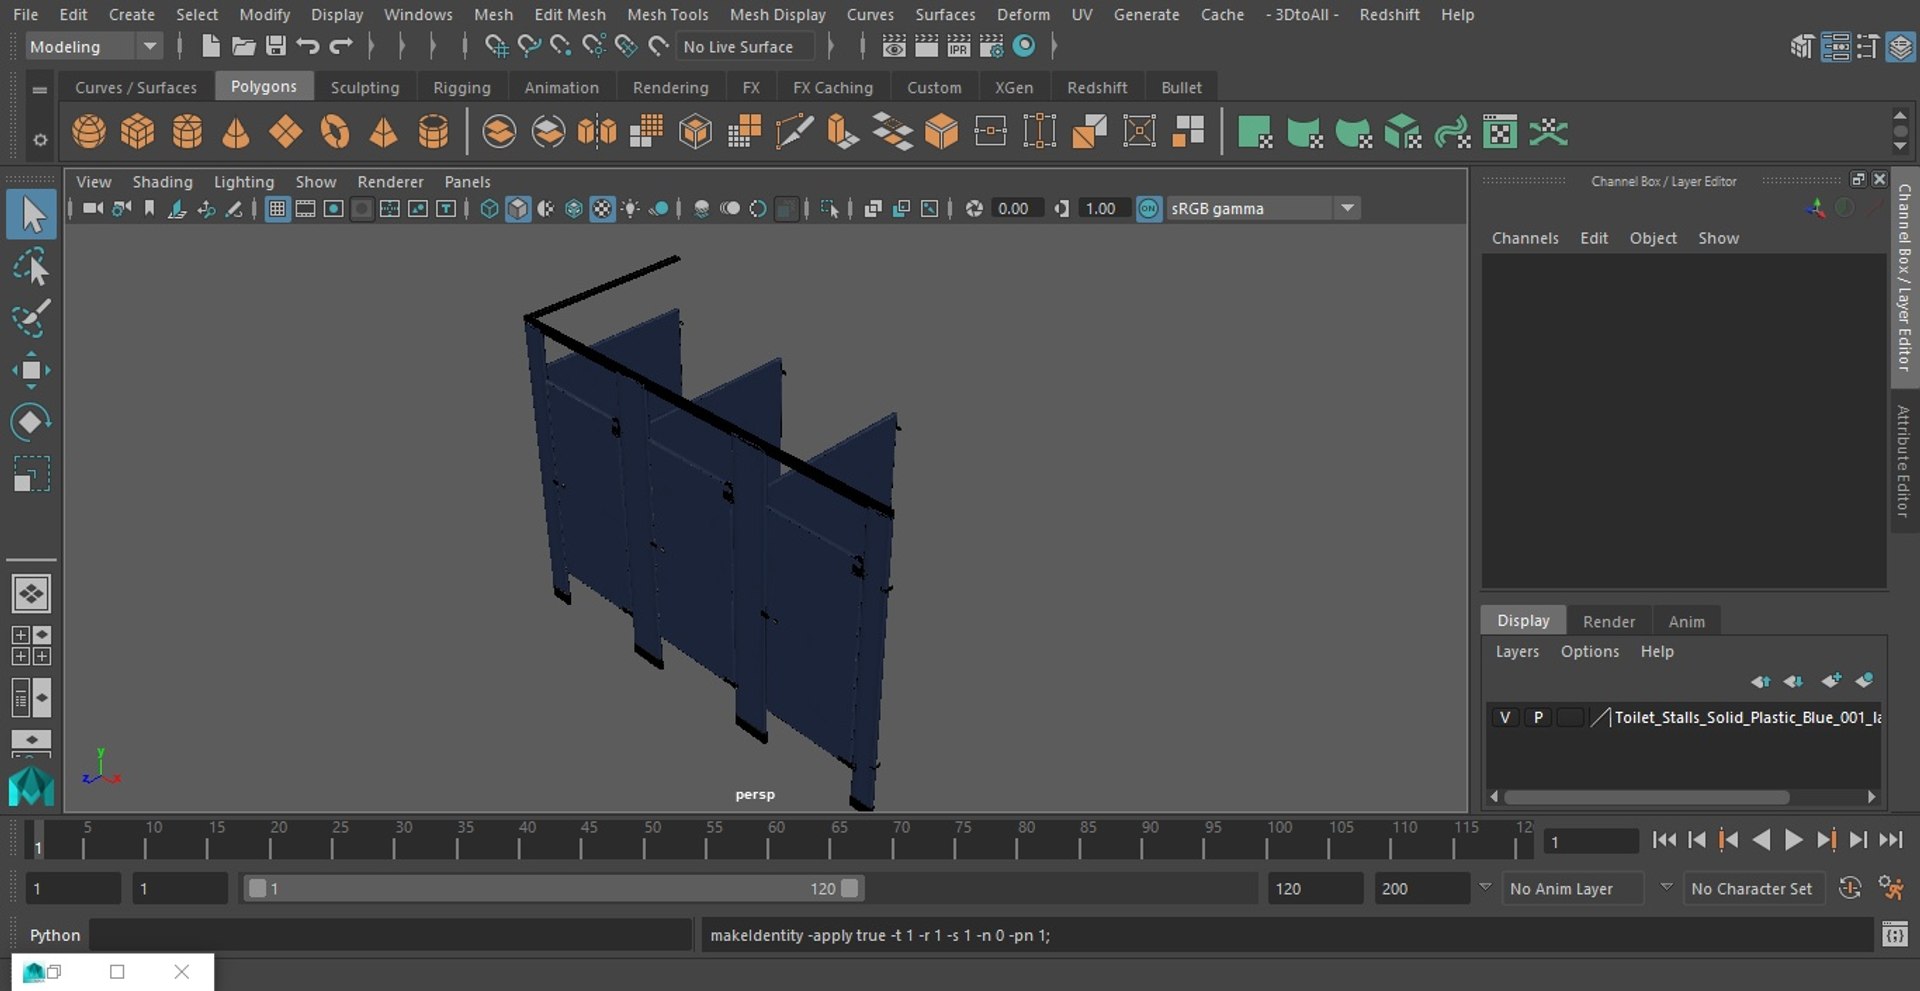This screenshot has width=1920, height=991.
Task: Create a polygon pyramid from the shelf
Action: tap(383, 131)
